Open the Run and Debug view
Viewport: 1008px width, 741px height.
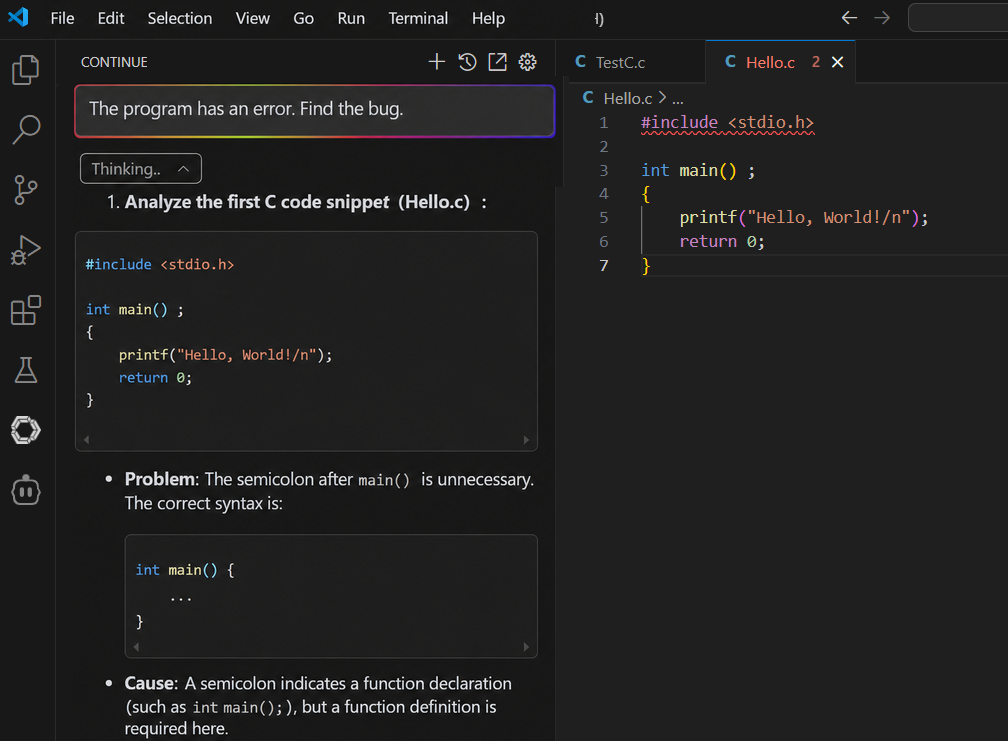tap(26, 250)
